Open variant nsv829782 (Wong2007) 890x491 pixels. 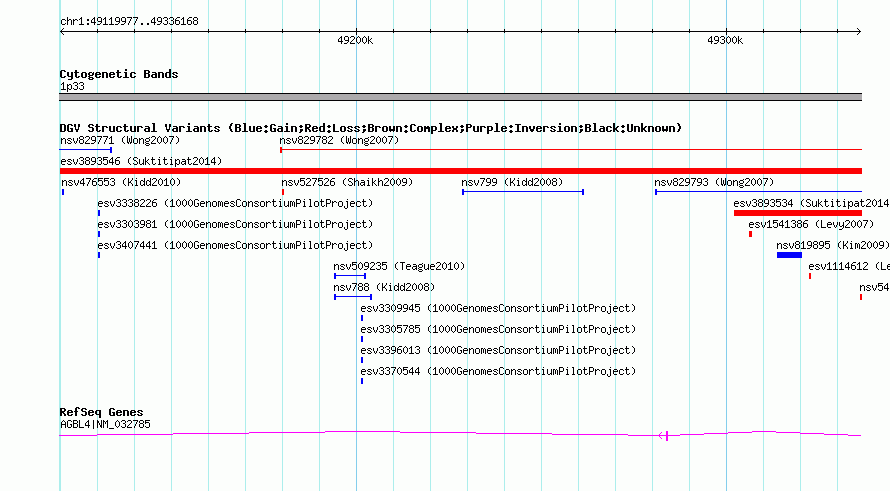point(339,140)
